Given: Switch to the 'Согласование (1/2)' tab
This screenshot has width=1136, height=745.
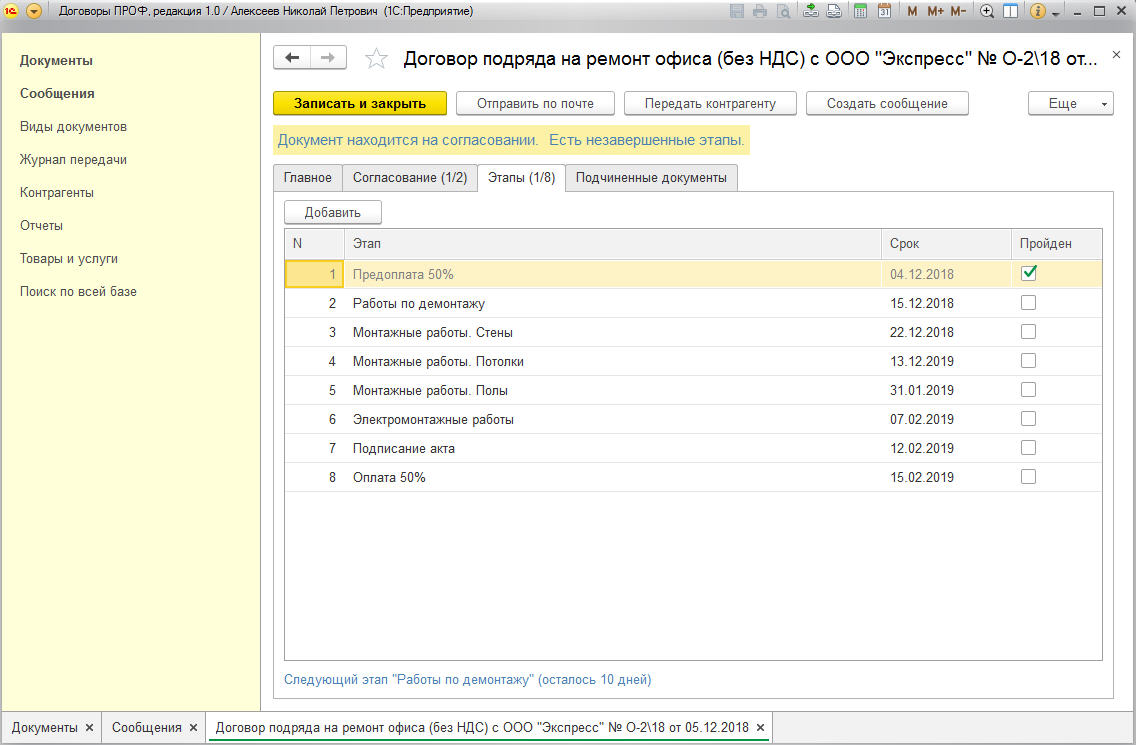Looking at the screenshot, I should (x=410, y=178).
